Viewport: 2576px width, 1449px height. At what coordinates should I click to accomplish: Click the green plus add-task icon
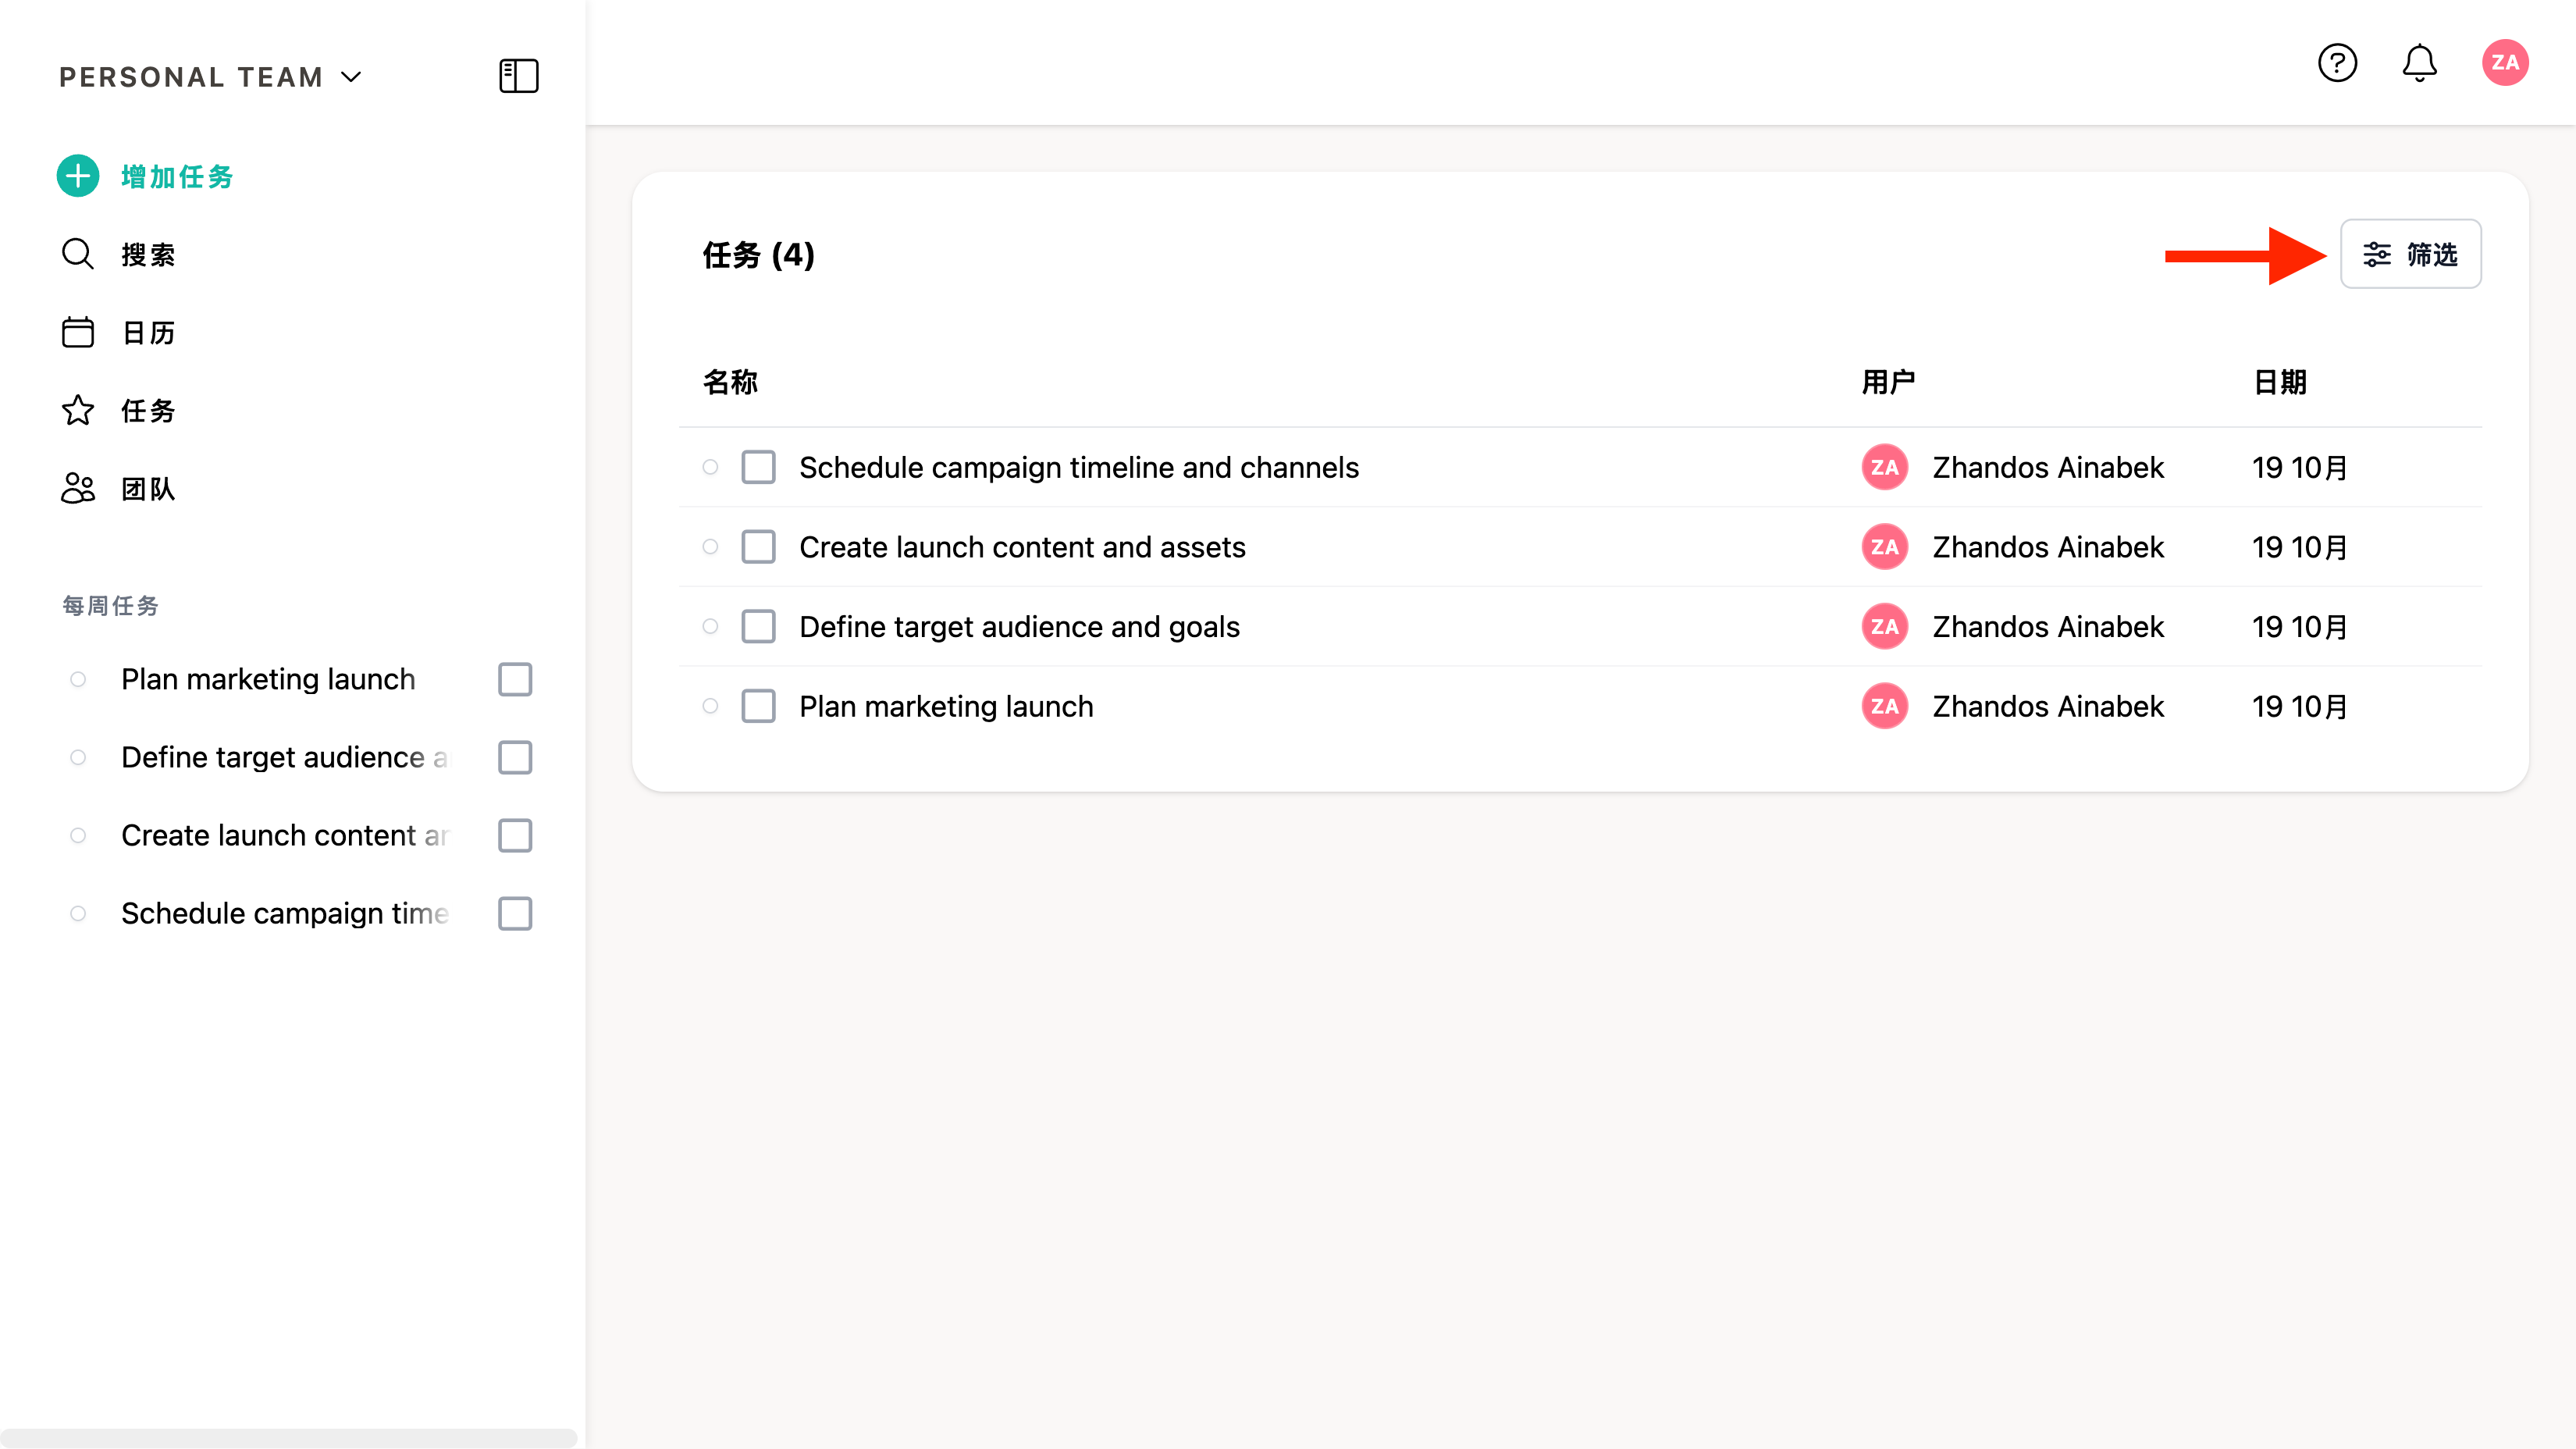pyautogui.click(x=78, y=176)
